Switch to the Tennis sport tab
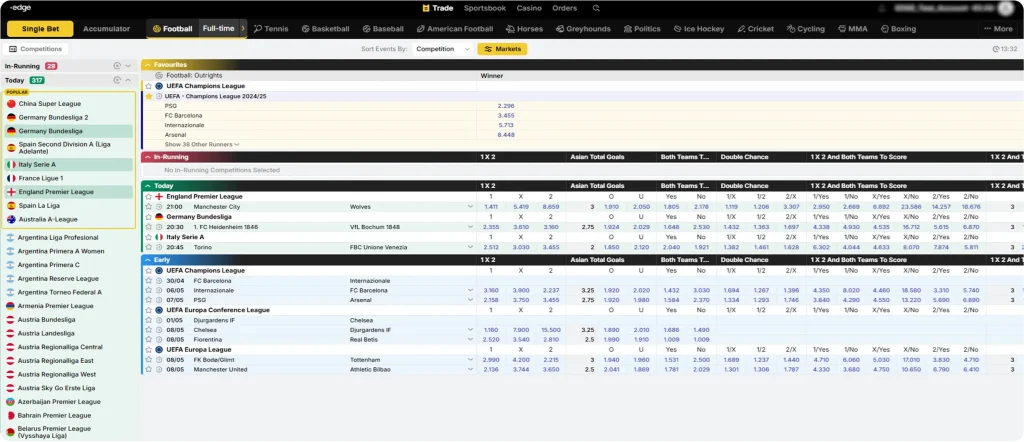1024x442 pixels. 271,29
